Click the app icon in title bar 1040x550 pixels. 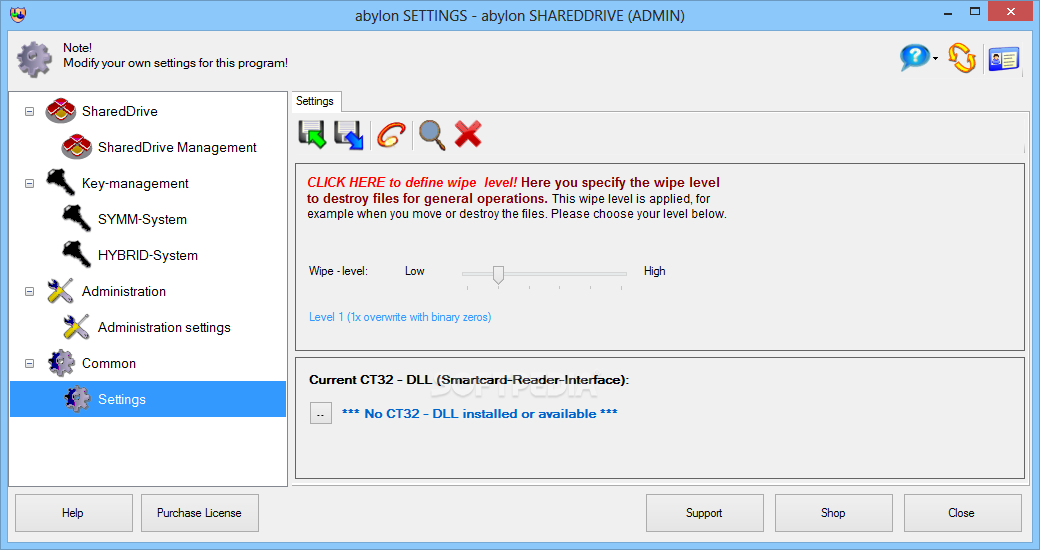tap(18, 14)
